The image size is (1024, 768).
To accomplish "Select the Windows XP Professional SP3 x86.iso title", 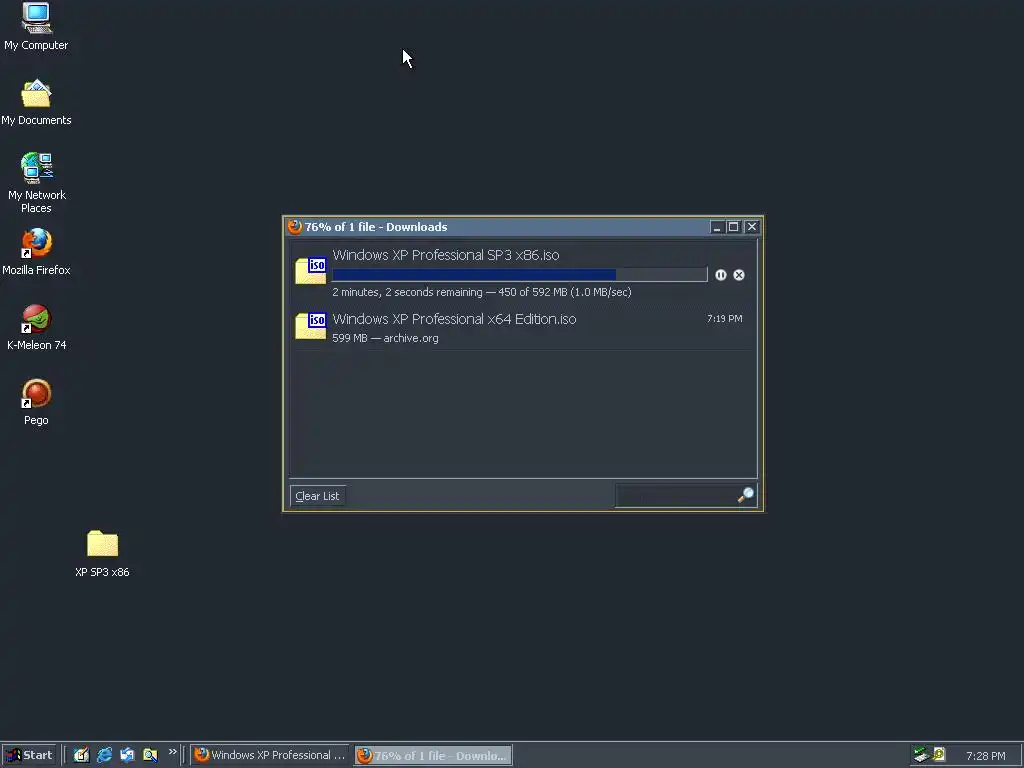I will (445, 255).
